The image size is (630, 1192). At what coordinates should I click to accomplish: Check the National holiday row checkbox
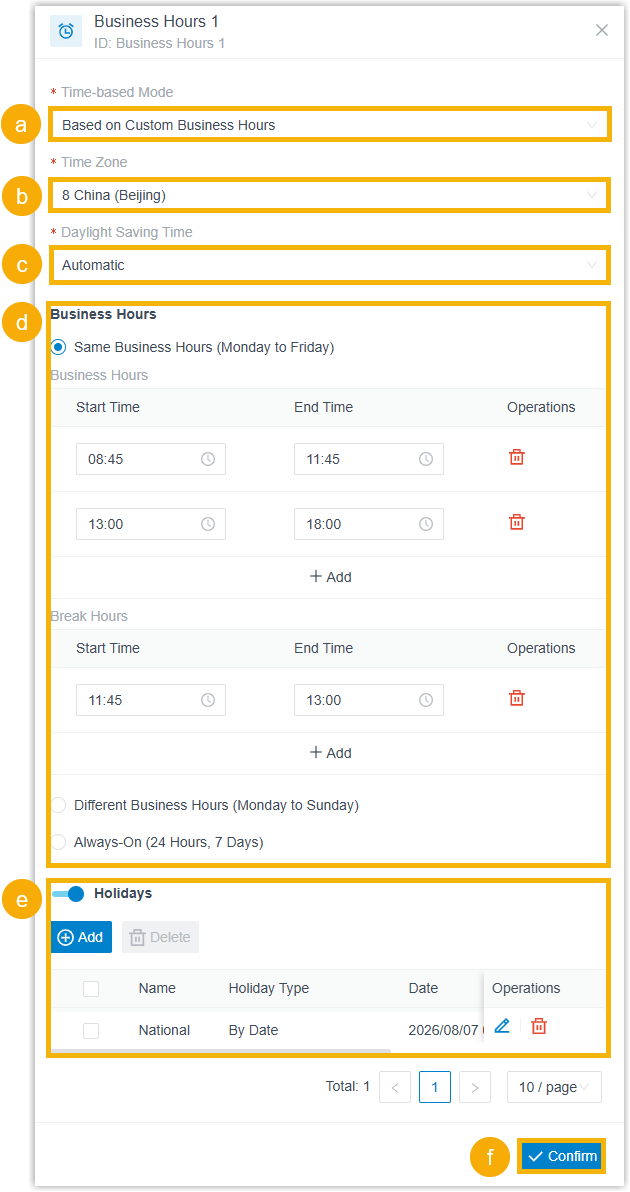(91, 1031)
